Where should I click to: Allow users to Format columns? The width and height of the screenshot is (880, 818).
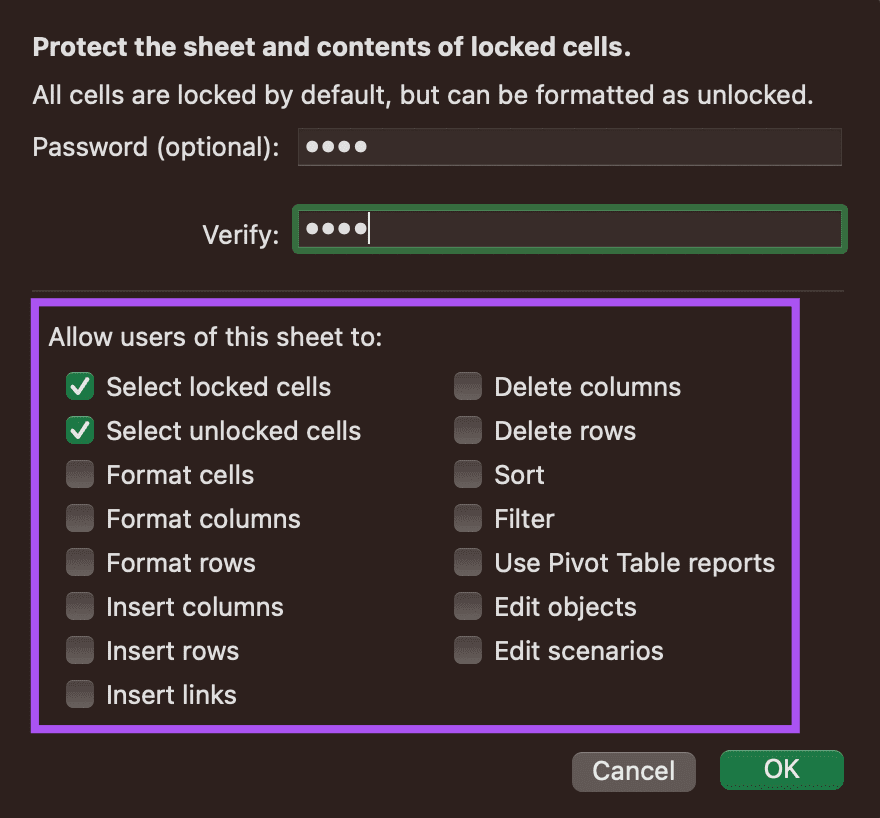(x=80, y=518)
